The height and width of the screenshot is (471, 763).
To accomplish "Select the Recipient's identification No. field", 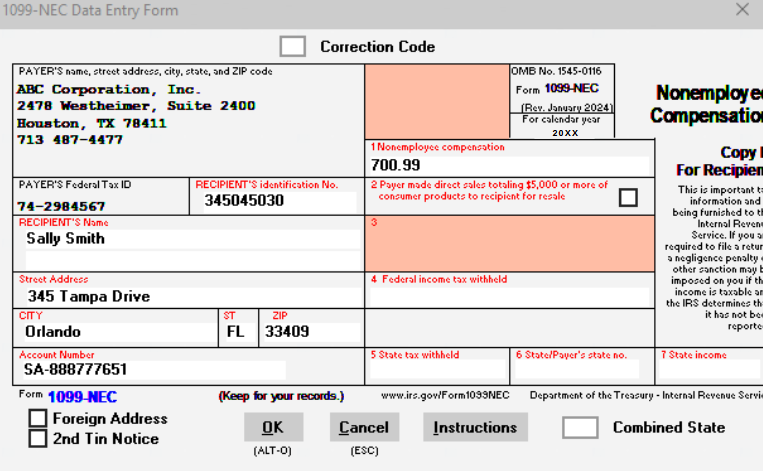I will 276,201.
